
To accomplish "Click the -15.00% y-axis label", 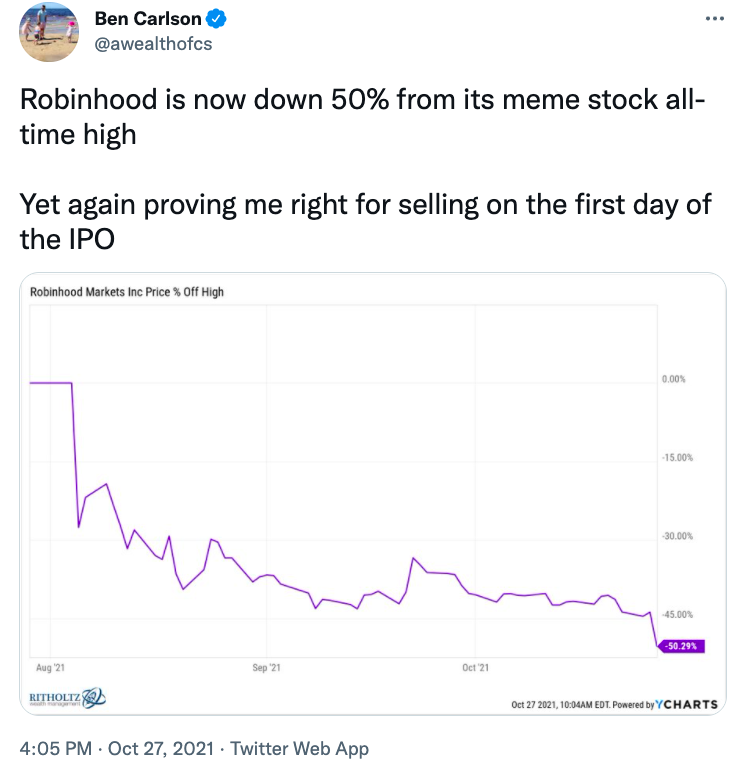I will (x=677, y=458).
